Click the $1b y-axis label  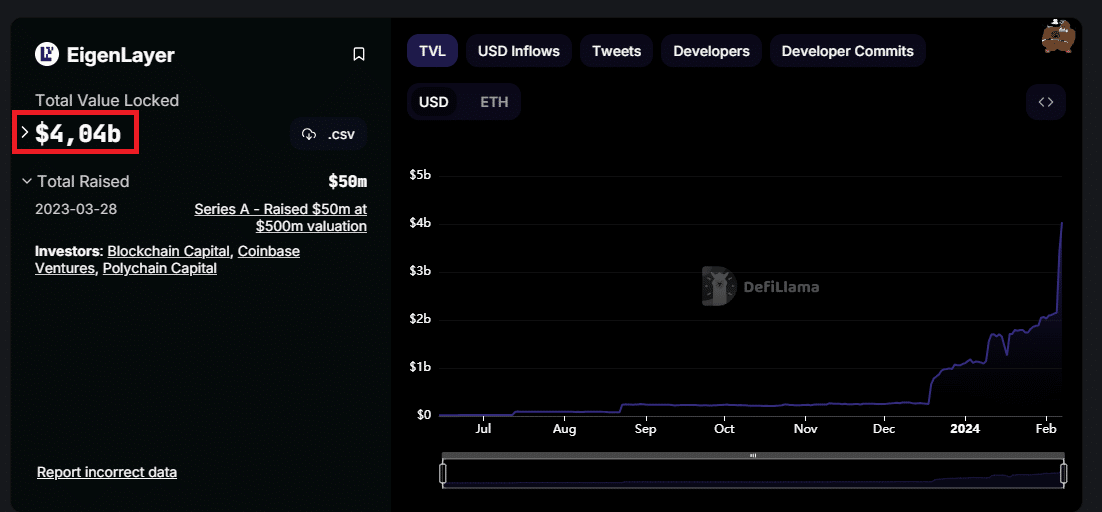420,367
